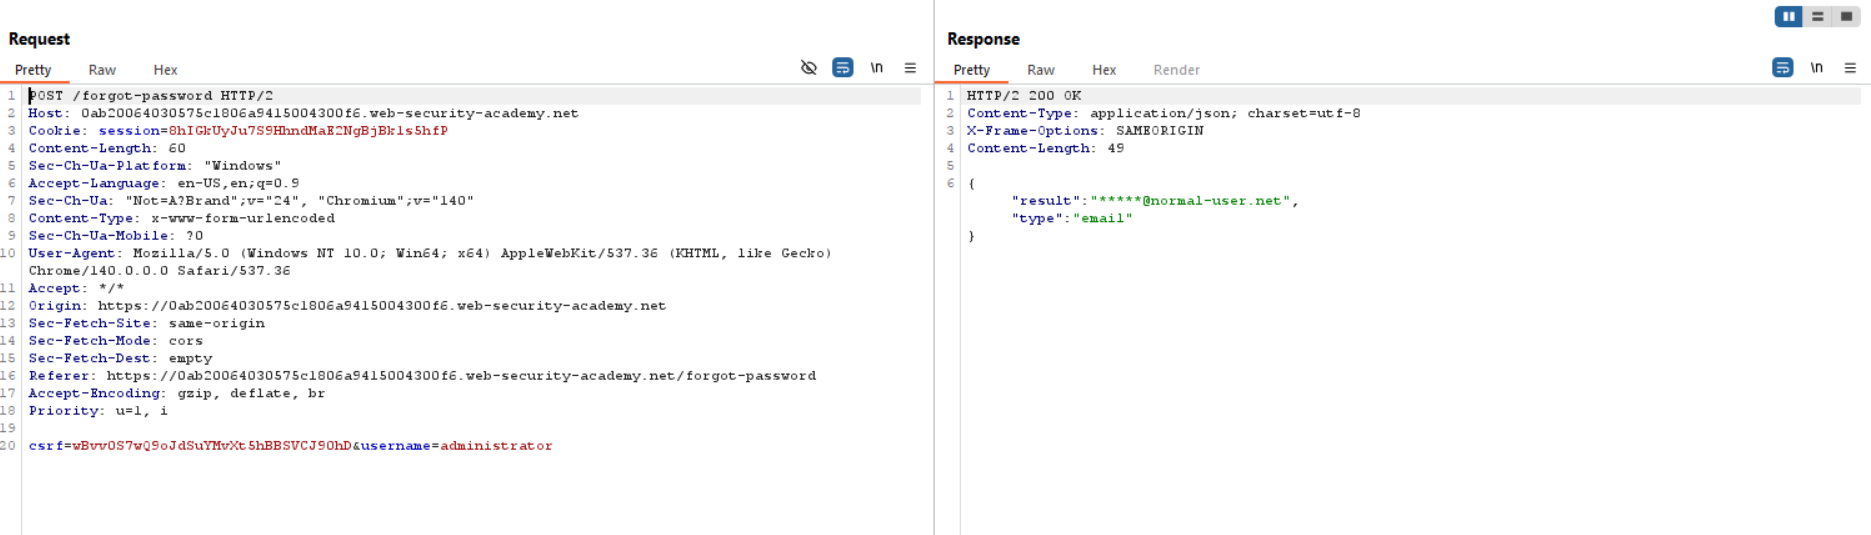The height and width of the screenshot is (535, 1871).
Task: Show \n non-printable characters in Request
Action: coord(877,68)
